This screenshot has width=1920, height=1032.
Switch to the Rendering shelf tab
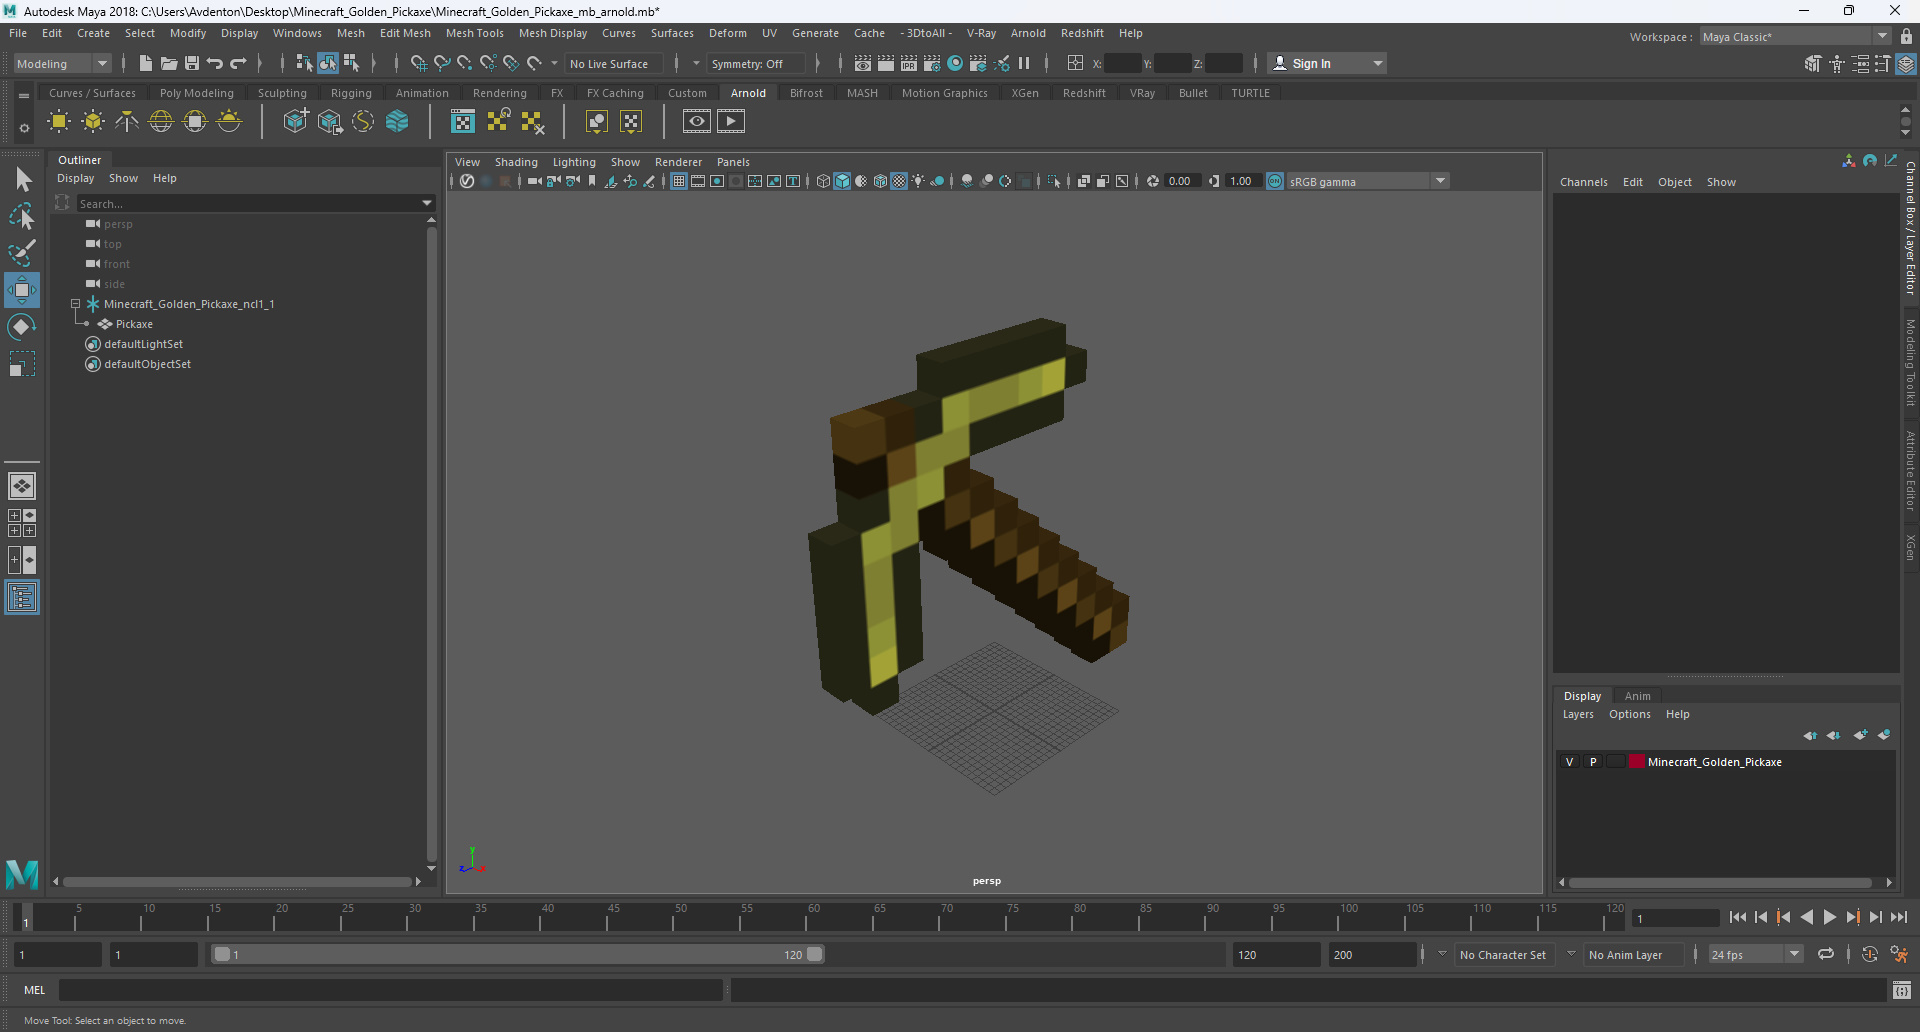pyautogui.click(x=500, y=93)
